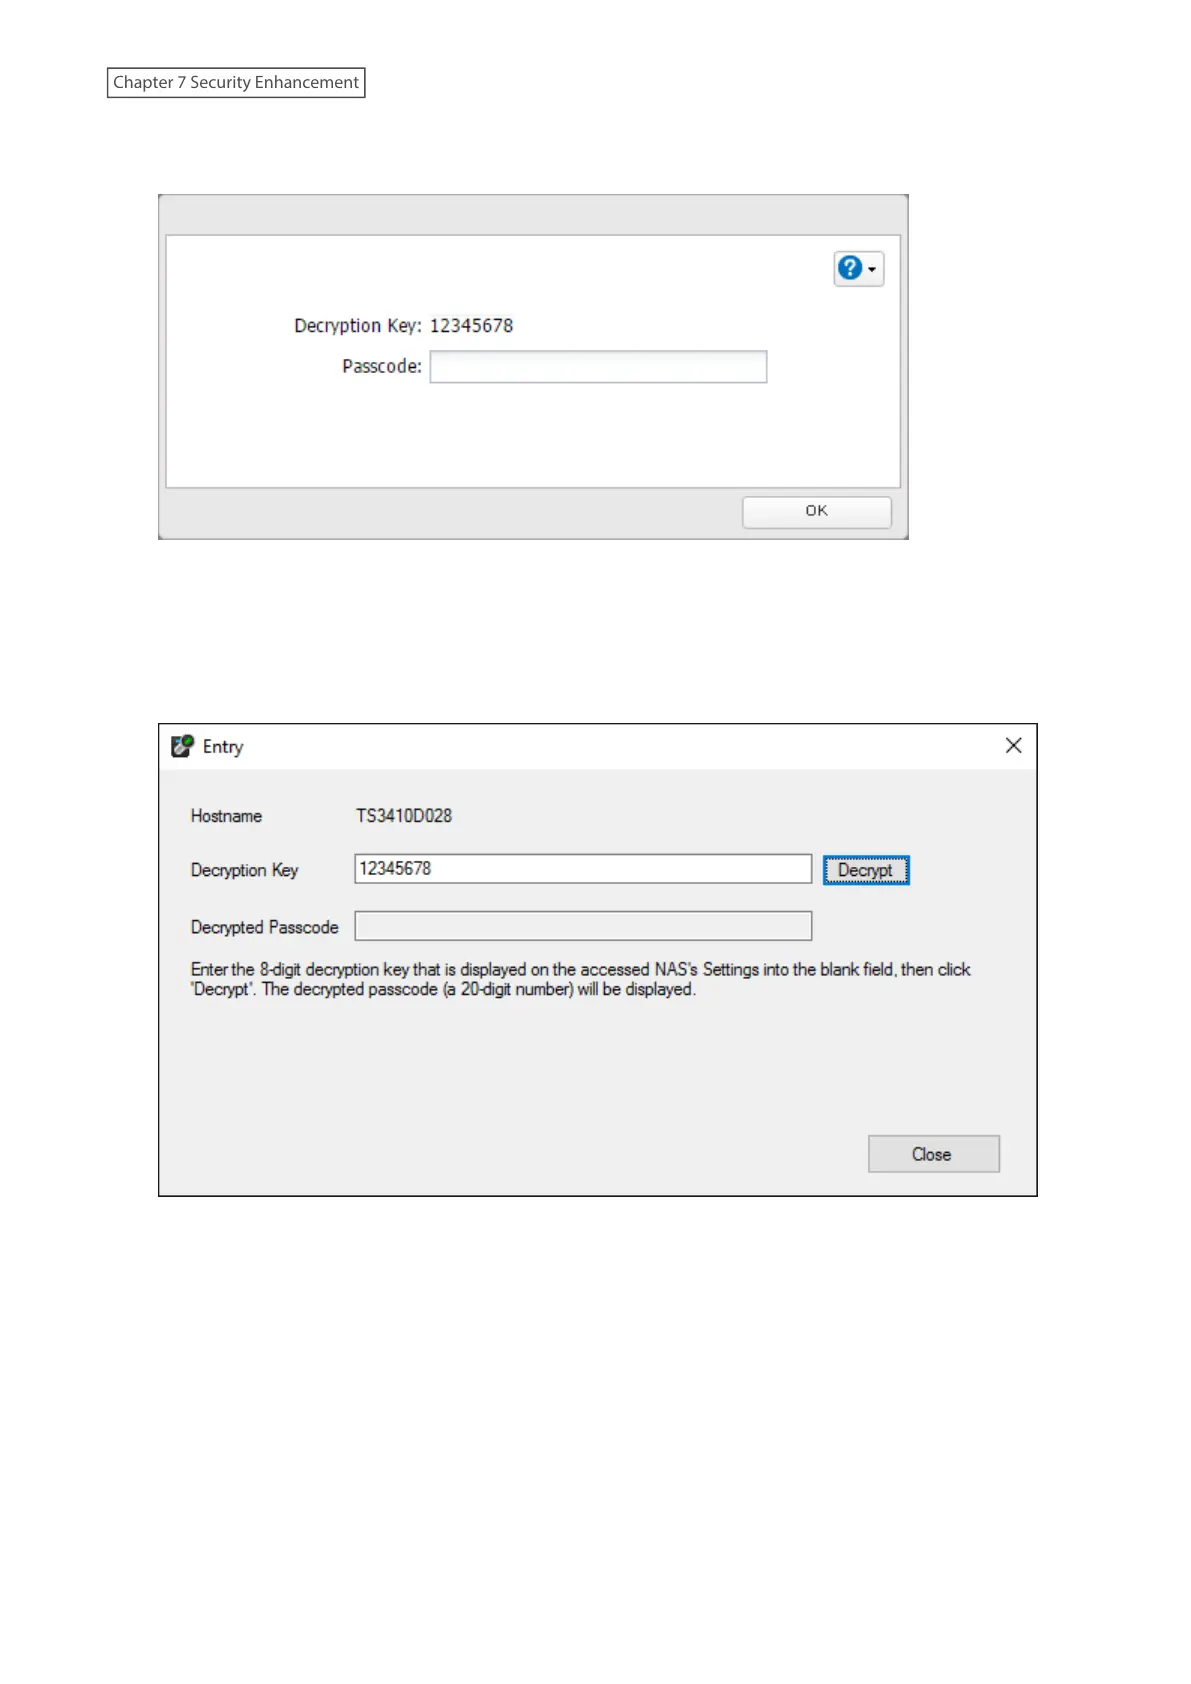
Task: Expand the help icon's dropdown arrow
Action: [872, 269]
